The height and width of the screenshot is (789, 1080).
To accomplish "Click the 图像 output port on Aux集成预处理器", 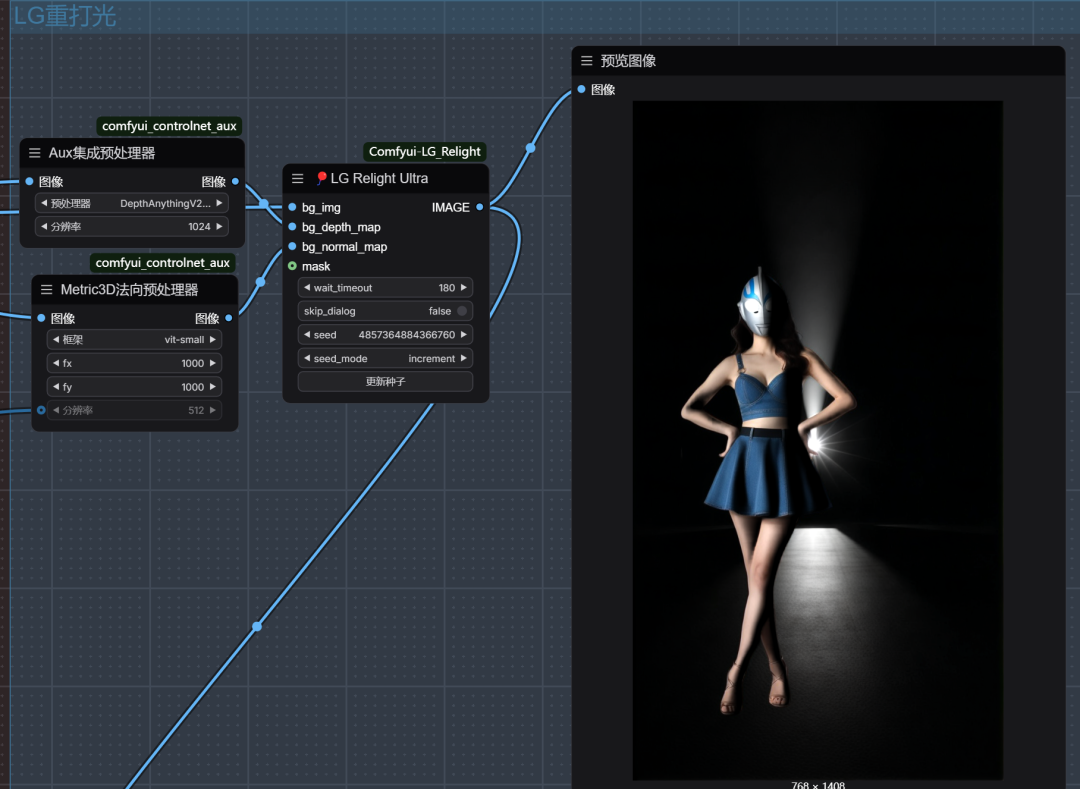I will (x=235, y=182).
